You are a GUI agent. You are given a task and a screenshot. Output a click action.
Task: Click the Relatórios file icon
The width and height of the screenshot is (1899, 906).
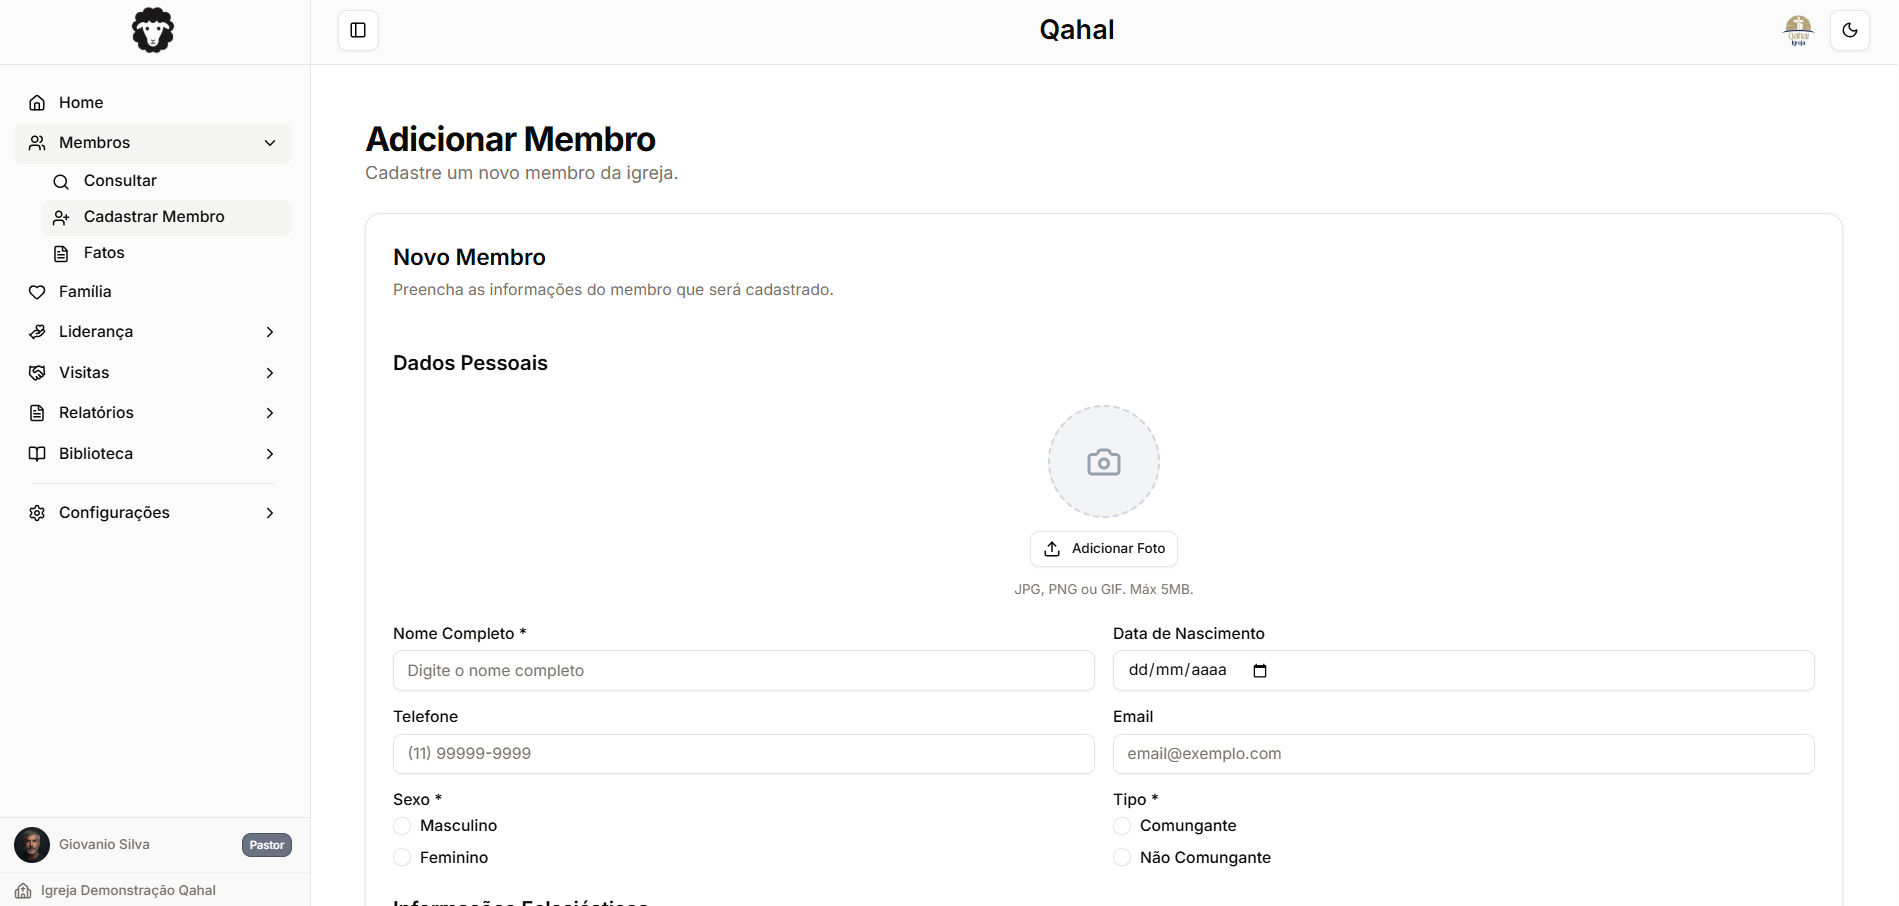coord(37,413)
